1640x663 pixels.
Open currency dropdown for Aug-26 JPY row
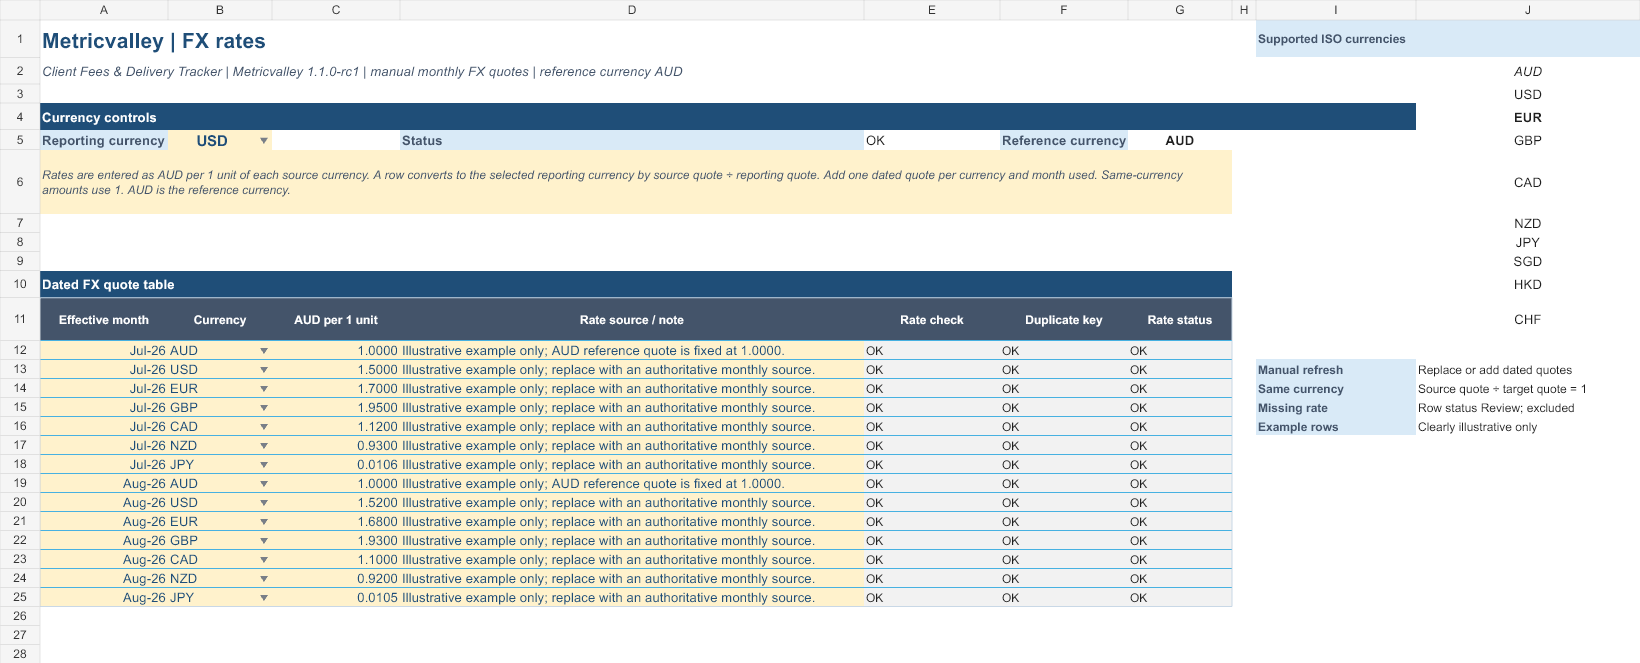264,598
